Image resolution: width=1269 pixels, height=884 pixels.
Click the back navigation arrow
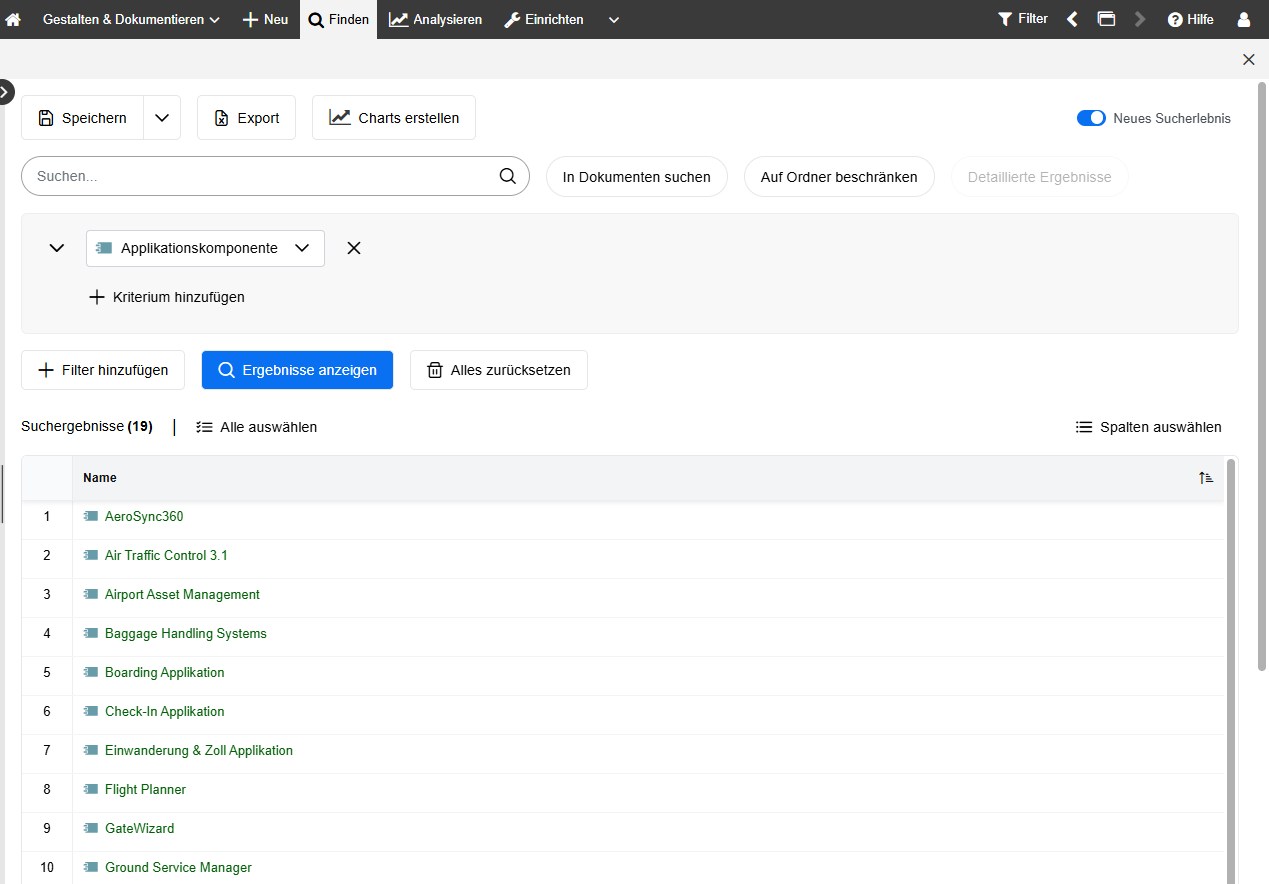click(x=1072, y=18)
